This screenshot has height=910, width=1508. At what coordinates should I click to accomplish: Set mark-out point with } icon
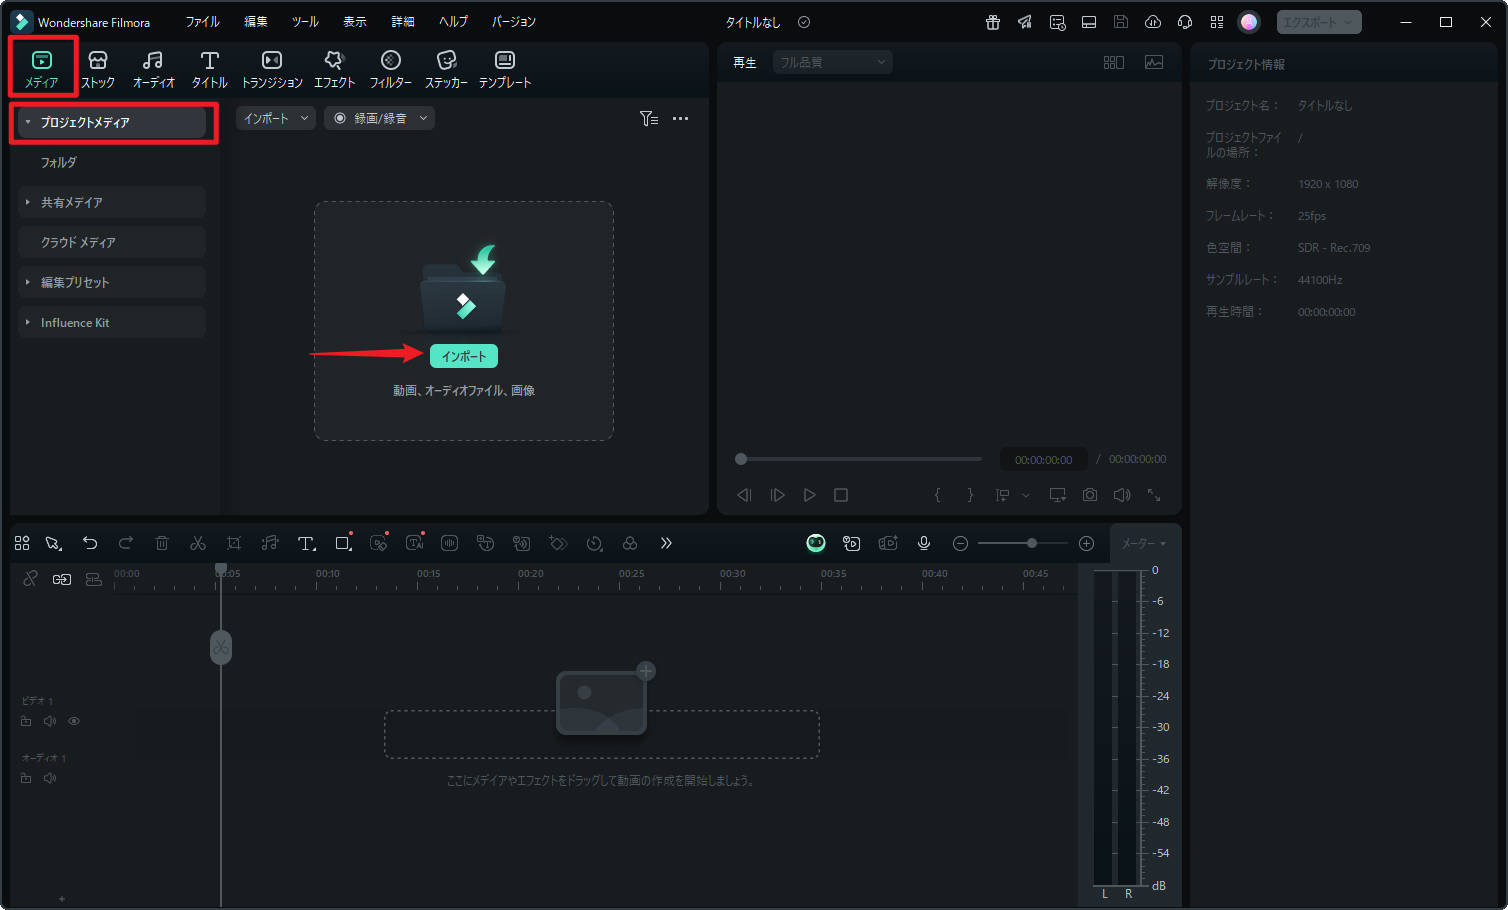[969, 495]
